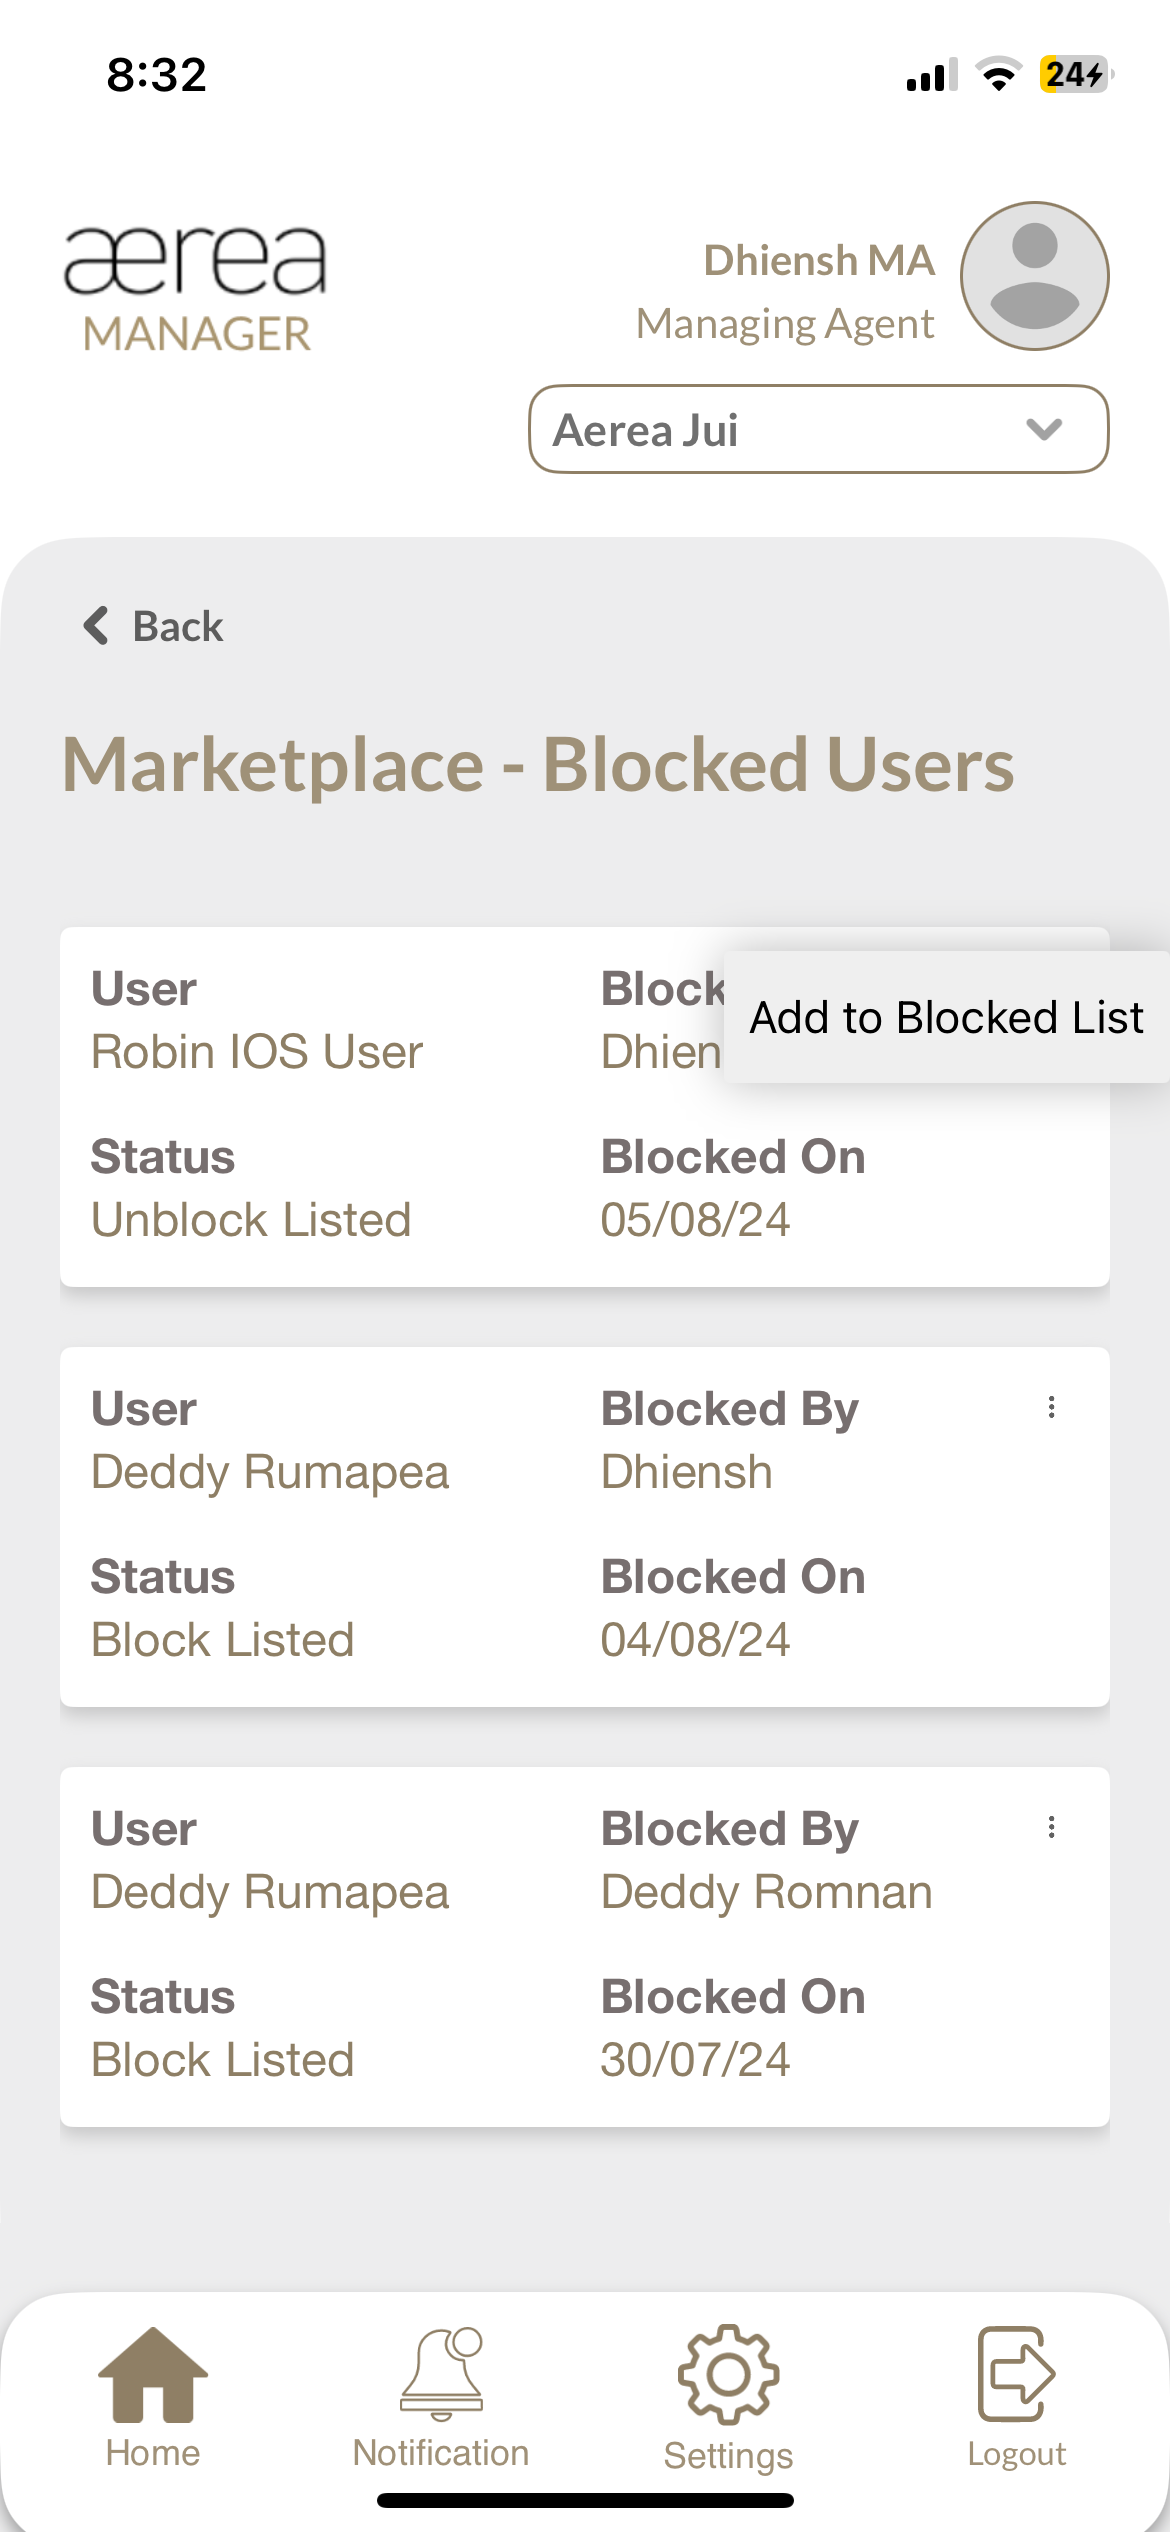The height and width of the screenshot is (2532, 1170).
Task: Tap the profile avatar icon
Action: pos(1034,276)
